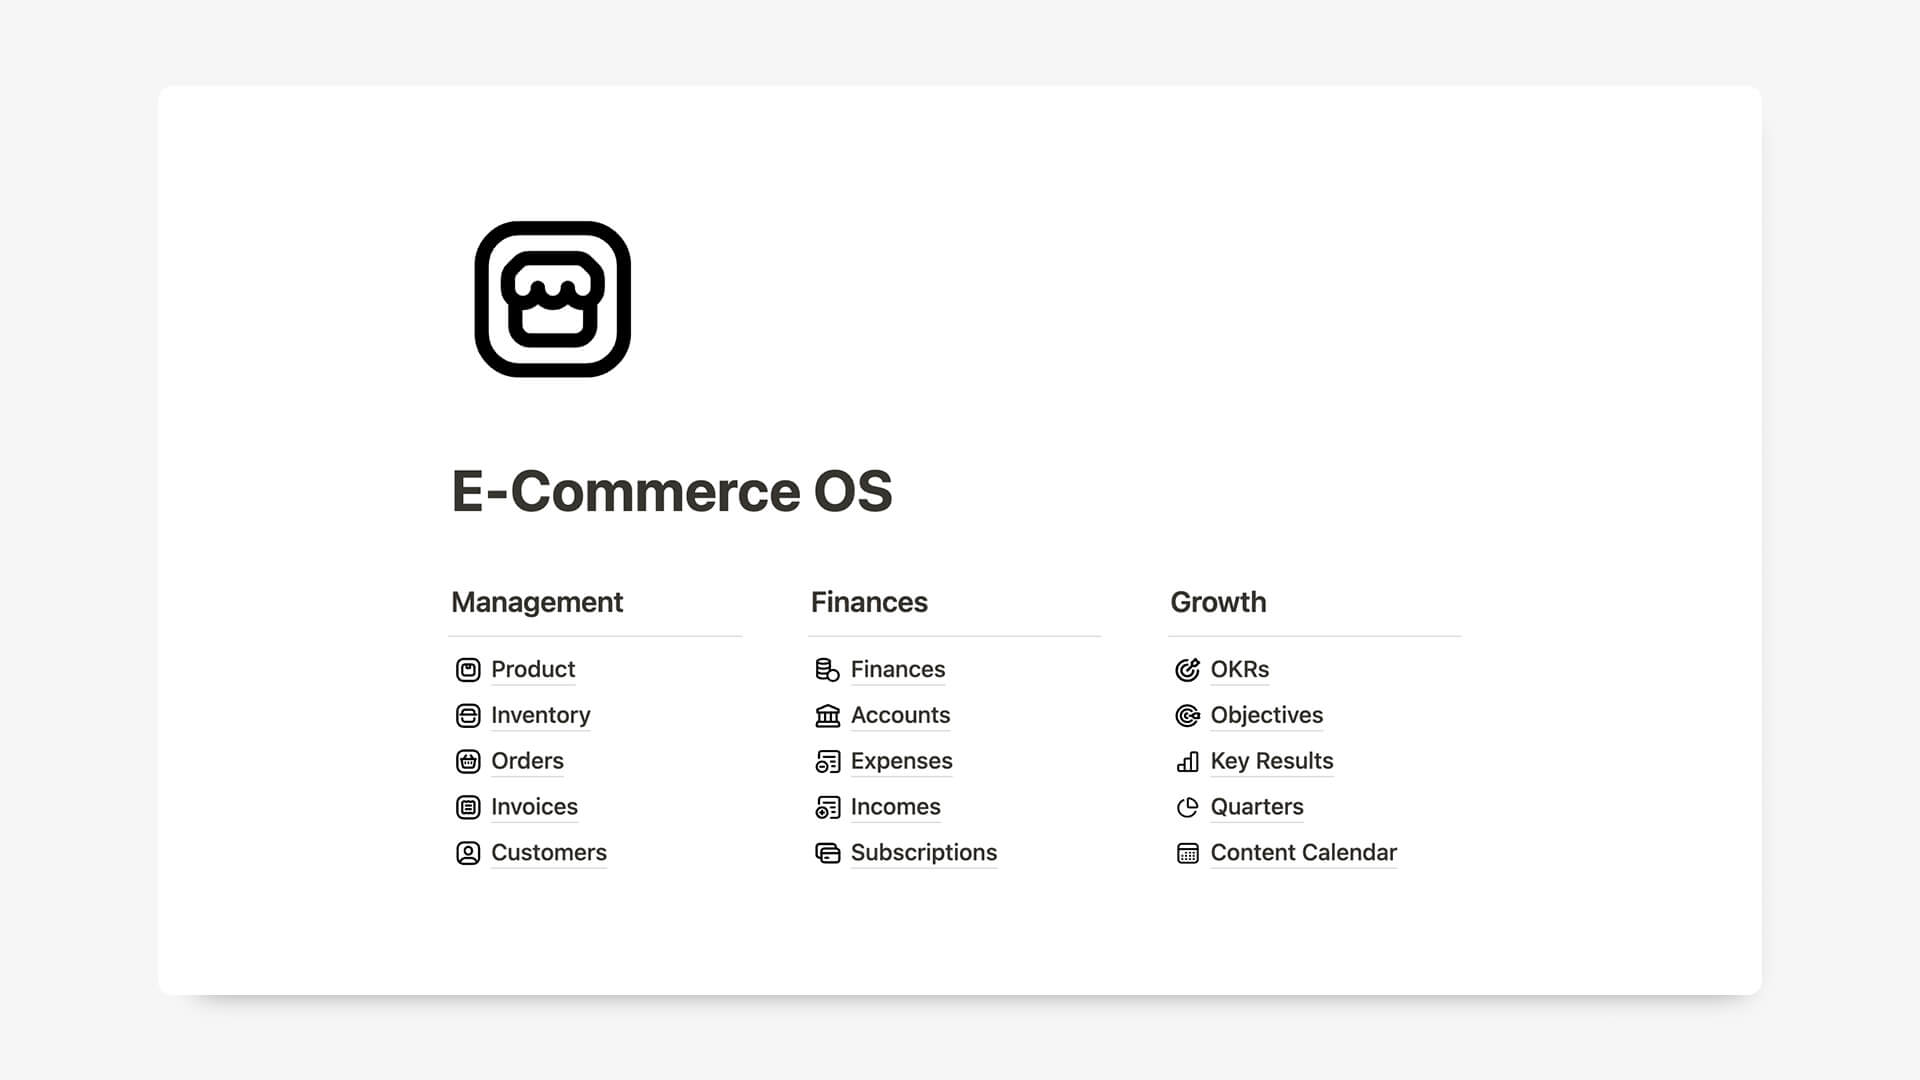Image resolution: width=1920 pixels, height=1080 pixels.
Task: Click the Expenses link
Action: 901,761
